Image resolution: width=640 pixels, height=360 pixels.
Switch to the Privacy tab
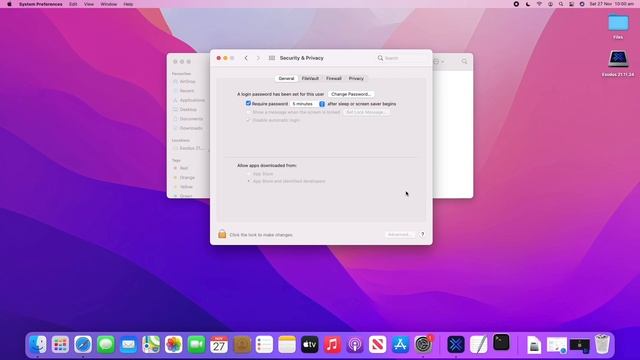[x=356, y=78]
